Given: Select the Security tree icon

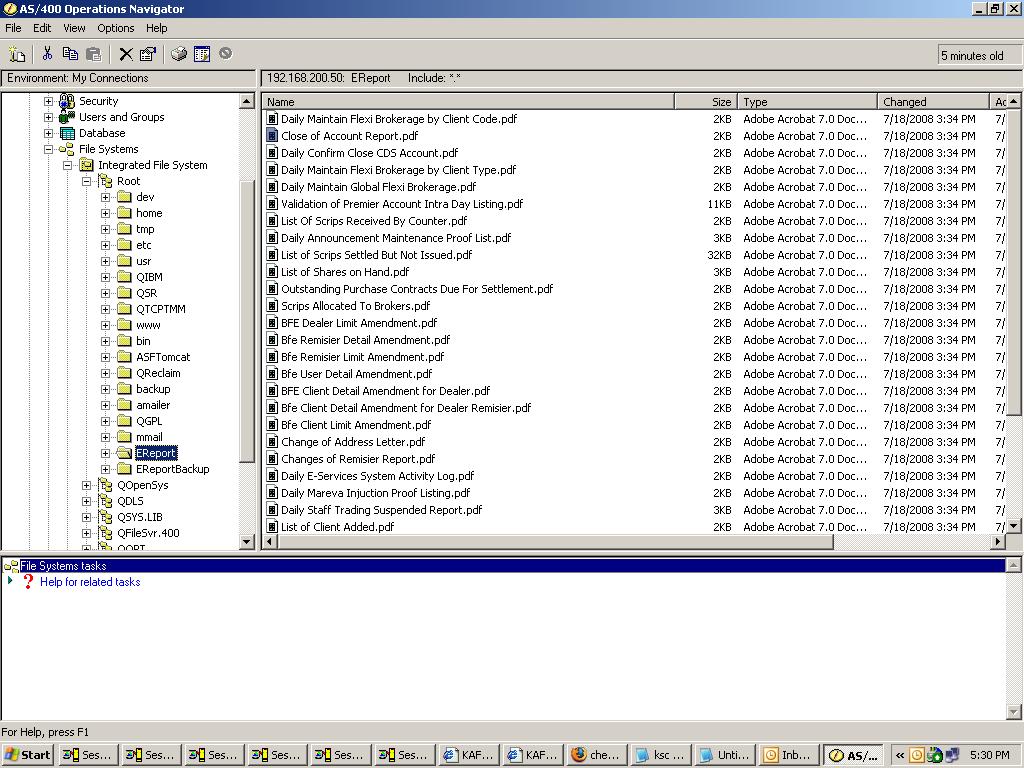Looking at the screenshot, I should (x=67, y=101).
